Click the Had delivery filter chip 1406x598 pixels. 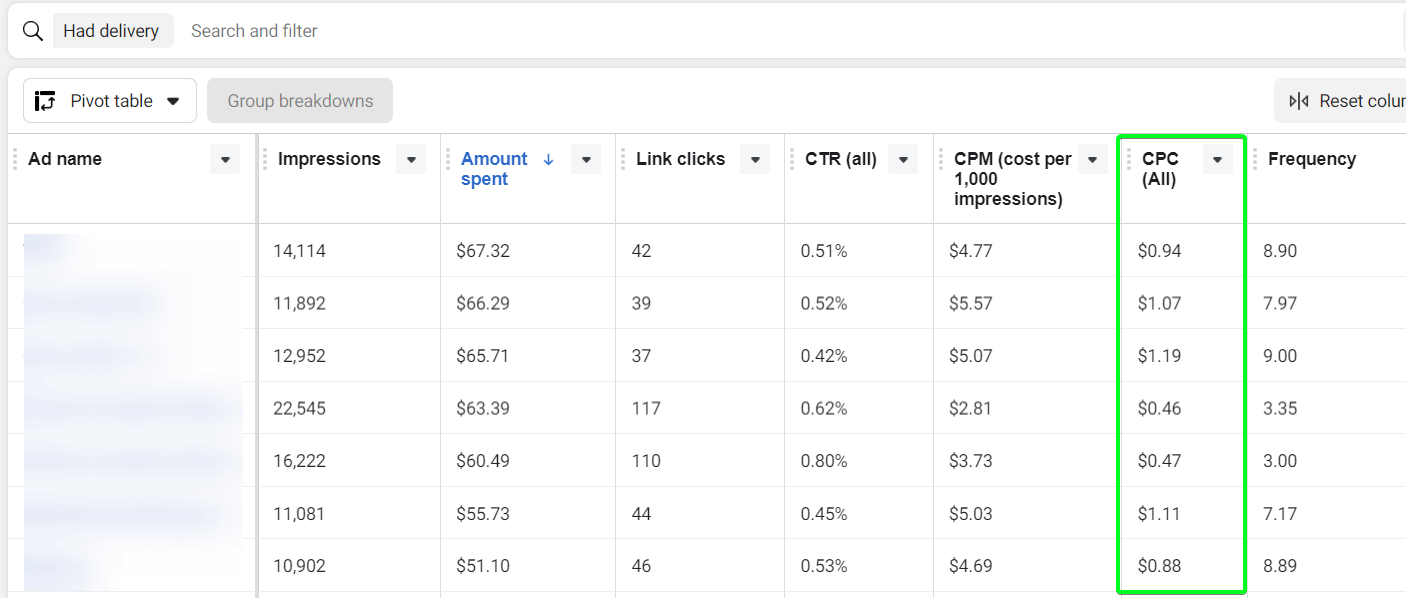pos(111,31)
